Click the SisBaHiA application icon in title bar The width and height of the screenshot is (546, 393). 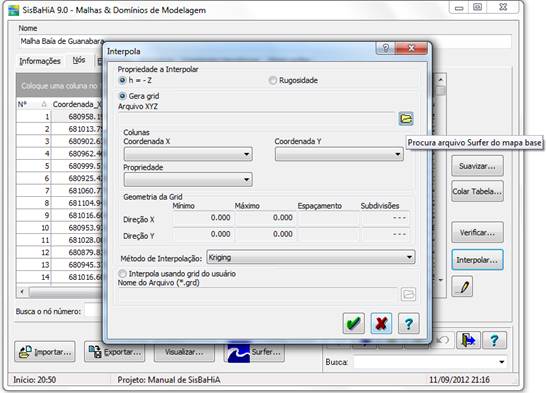point(13,10)
